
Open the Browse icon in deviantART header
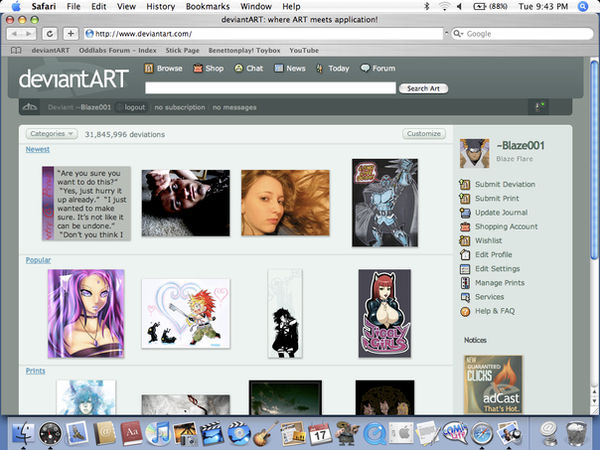149,68
